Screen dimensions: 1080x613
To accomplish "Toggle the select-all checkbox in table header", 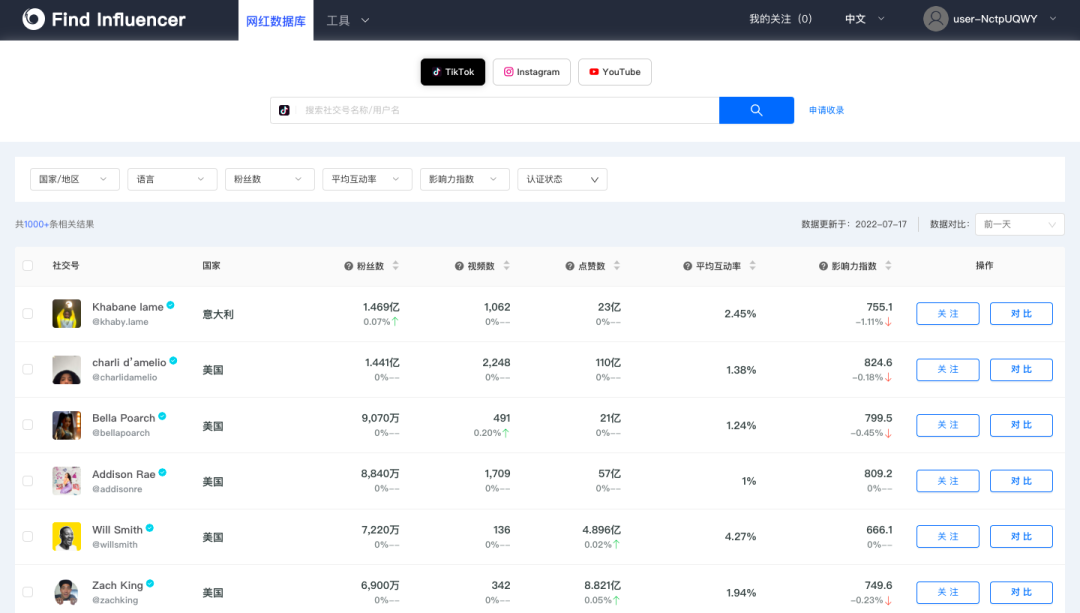I will 28,266.
